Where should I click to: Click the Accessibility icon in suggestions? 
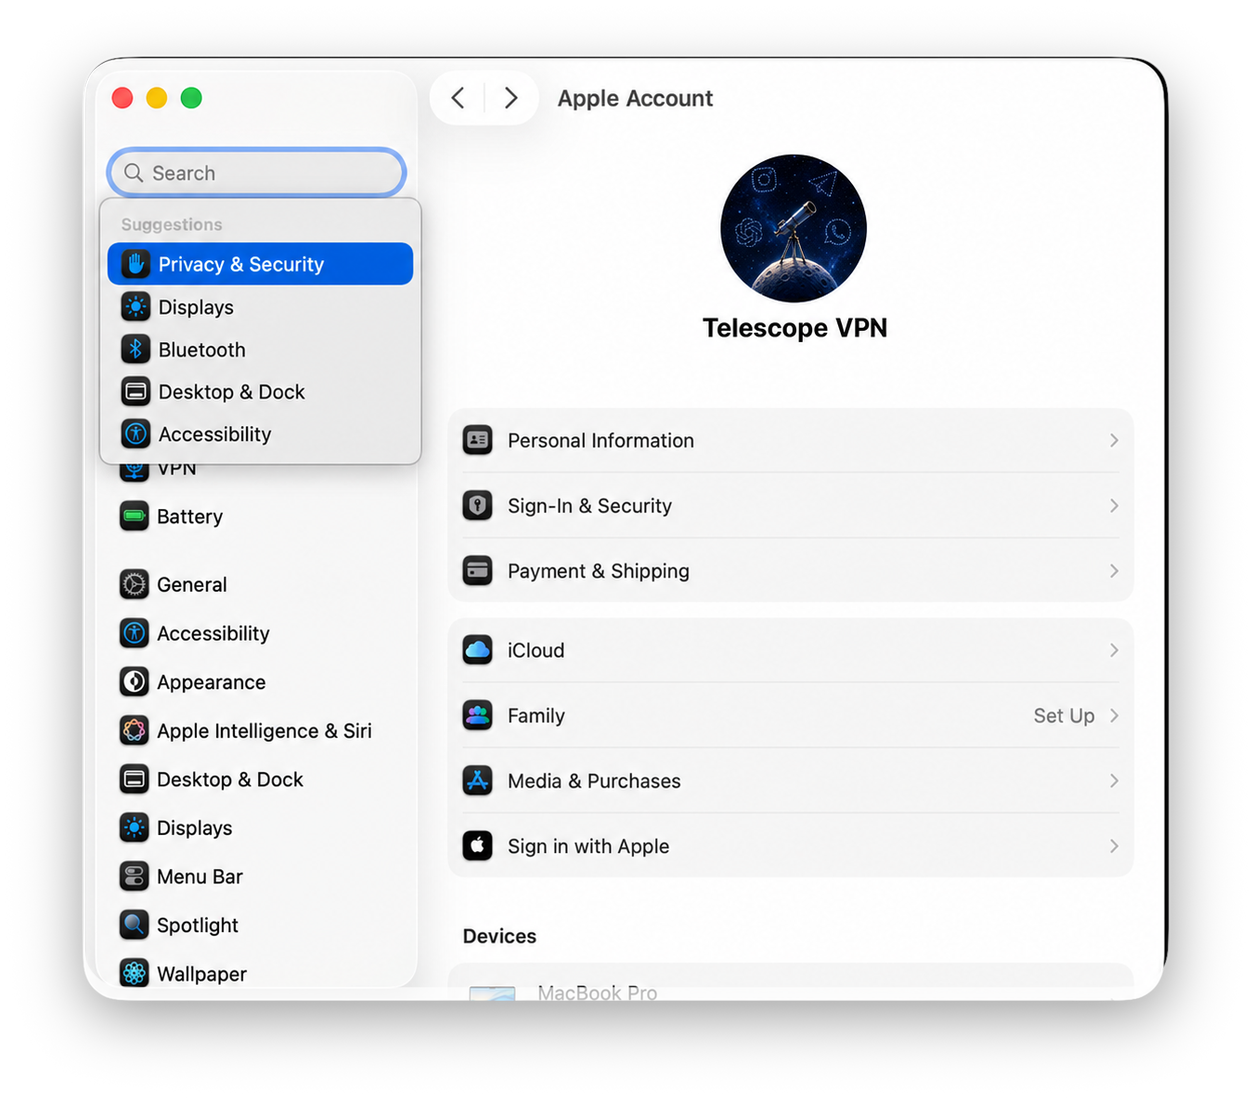pos(136,434)
